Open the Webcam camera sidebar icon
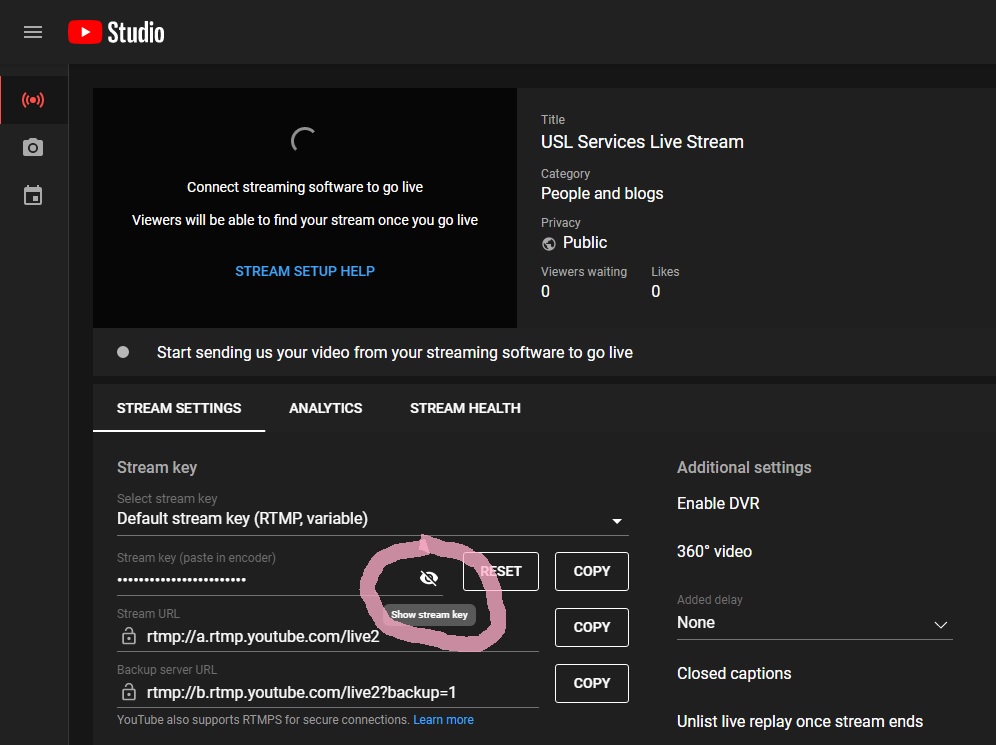996x745 pixels. click(33, 147)
